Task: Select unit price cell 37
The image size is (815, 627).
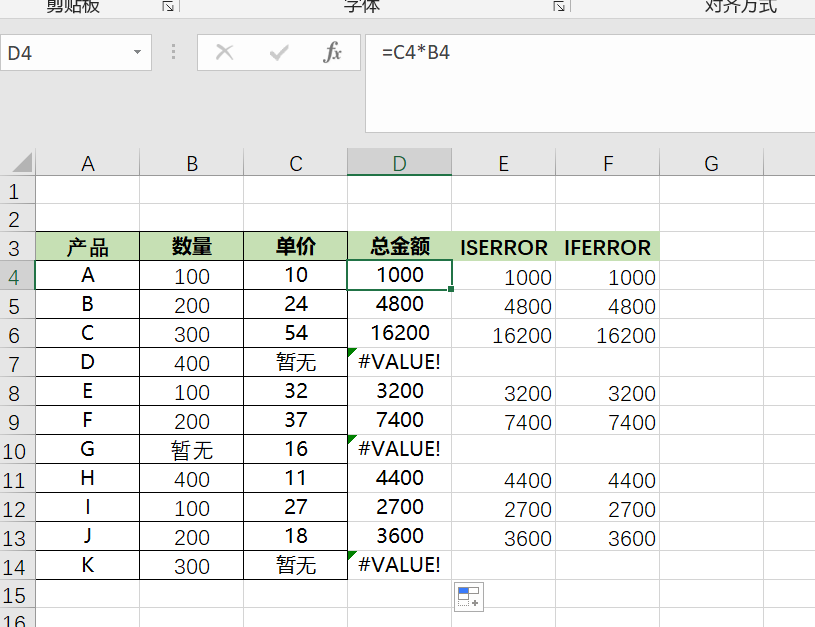Action: tap(296, 420)
